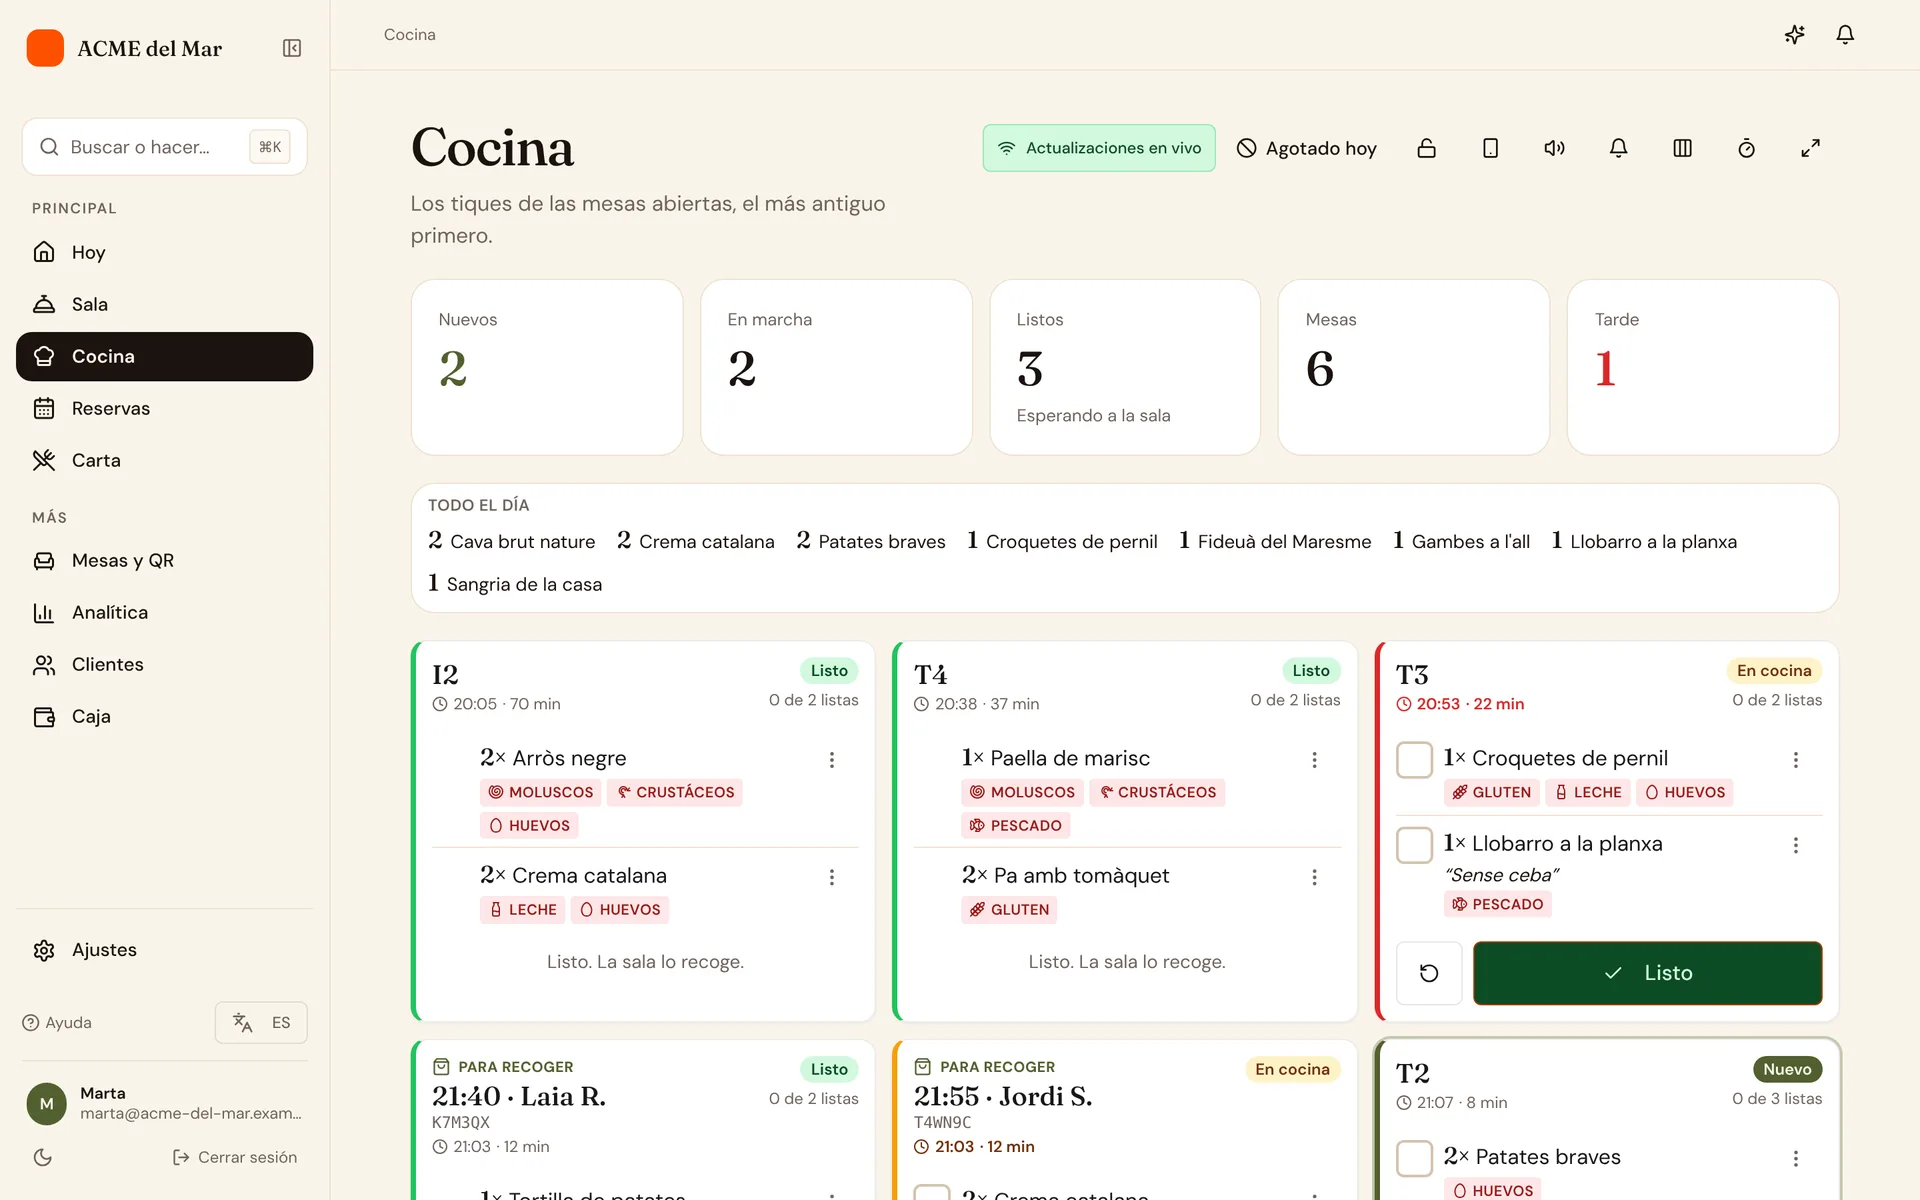Screen dimensions: 1920x1200
Task: Open options for Pa amb tomàquet item
Action: pyautogui.click(x=1314, y=877)
